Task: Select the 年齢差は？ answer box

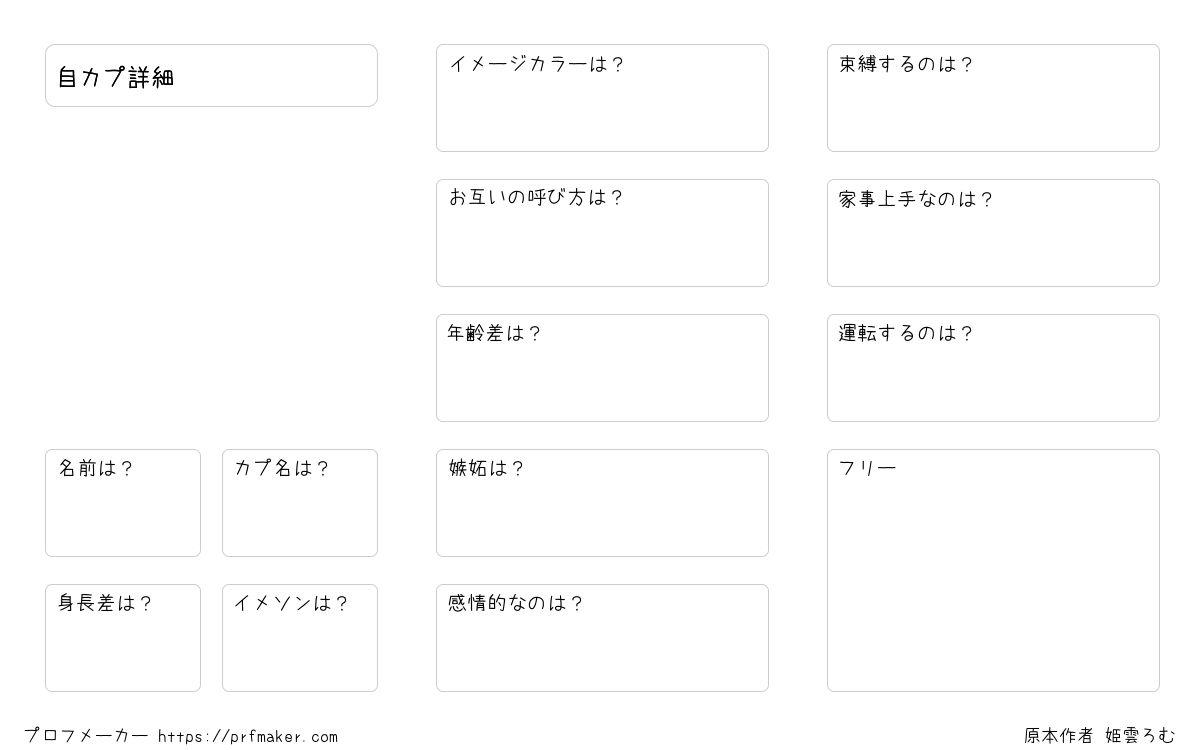Action: (x=602, y=368)
